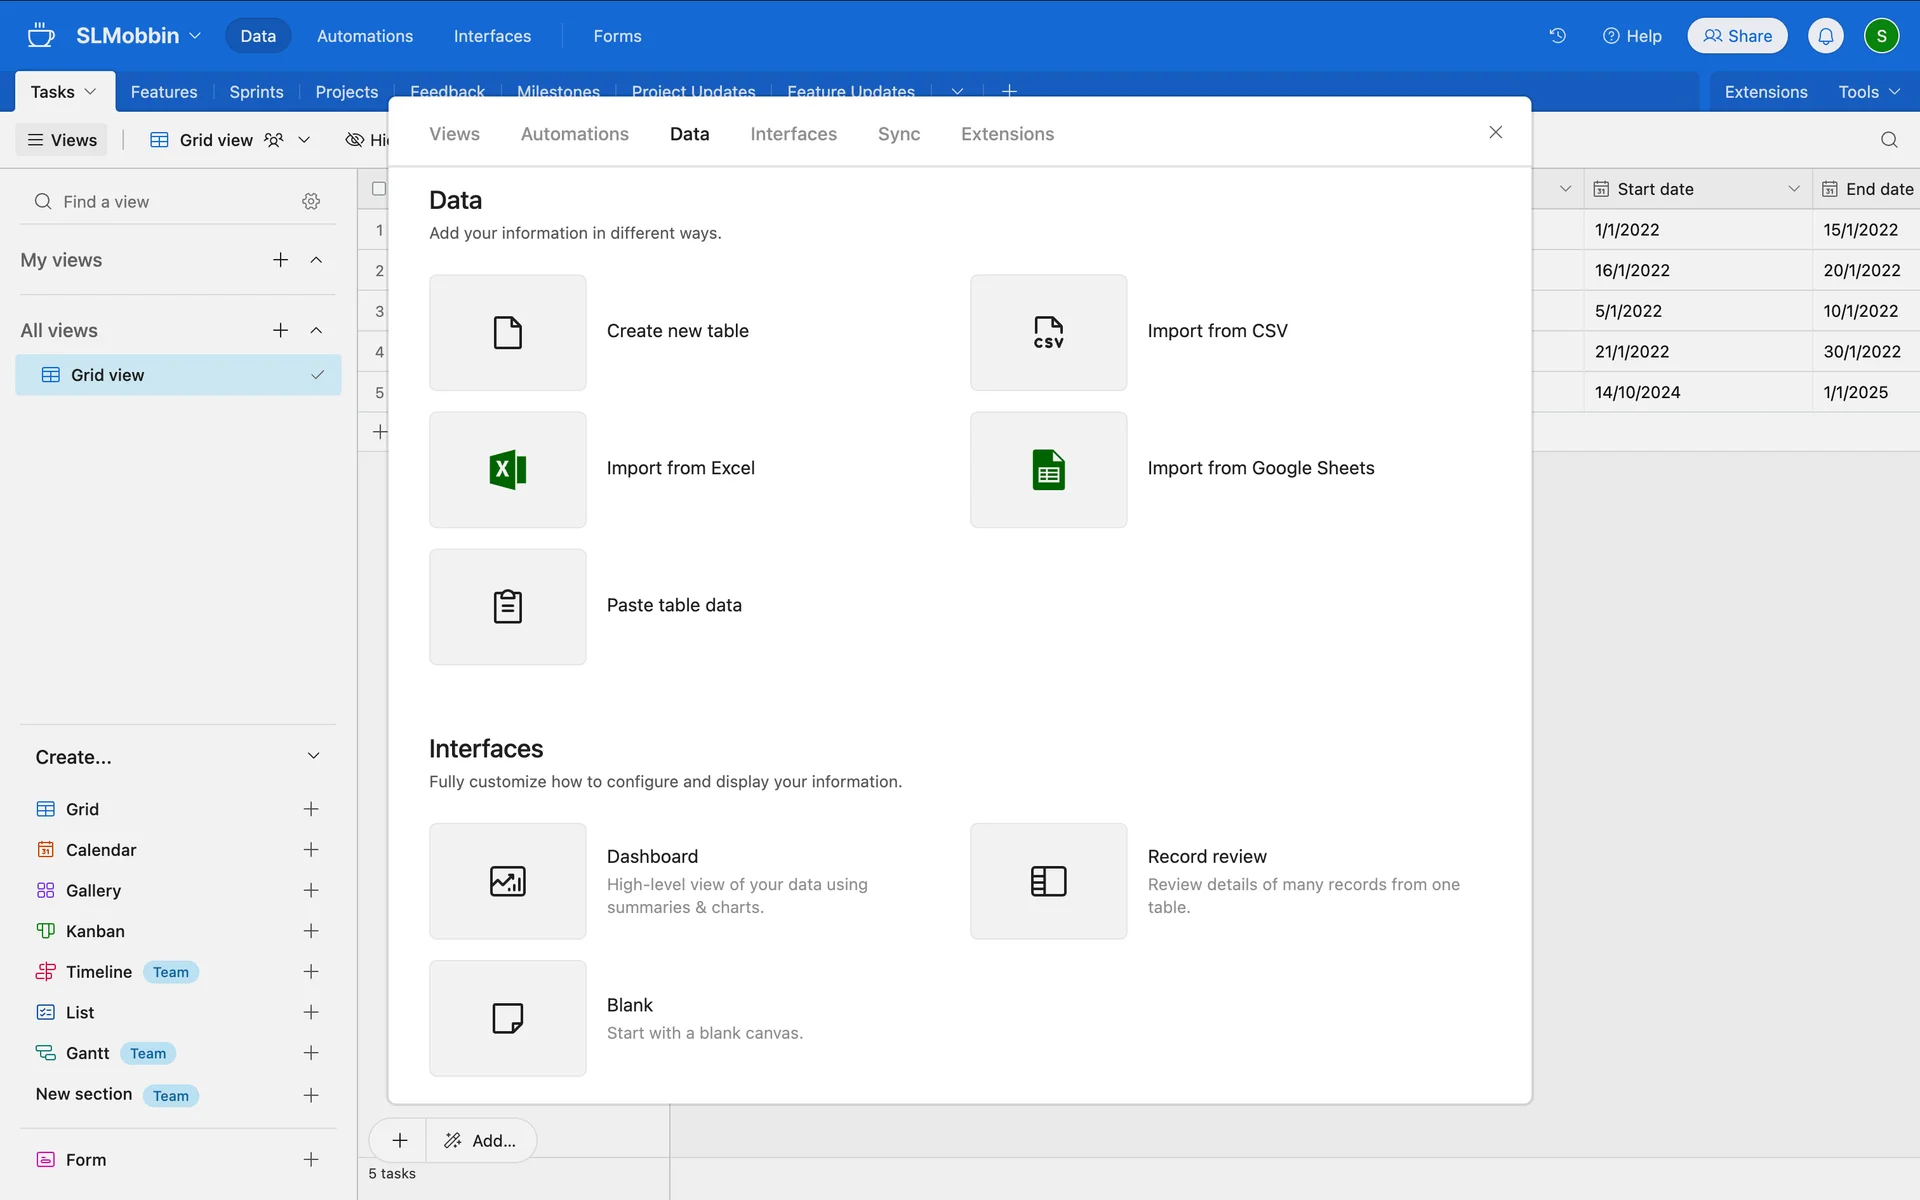Screen dimensions: 1920x1200
Task: Open the Dashboard interface tile
Action: pyautogui.click(x=507, y=881)
